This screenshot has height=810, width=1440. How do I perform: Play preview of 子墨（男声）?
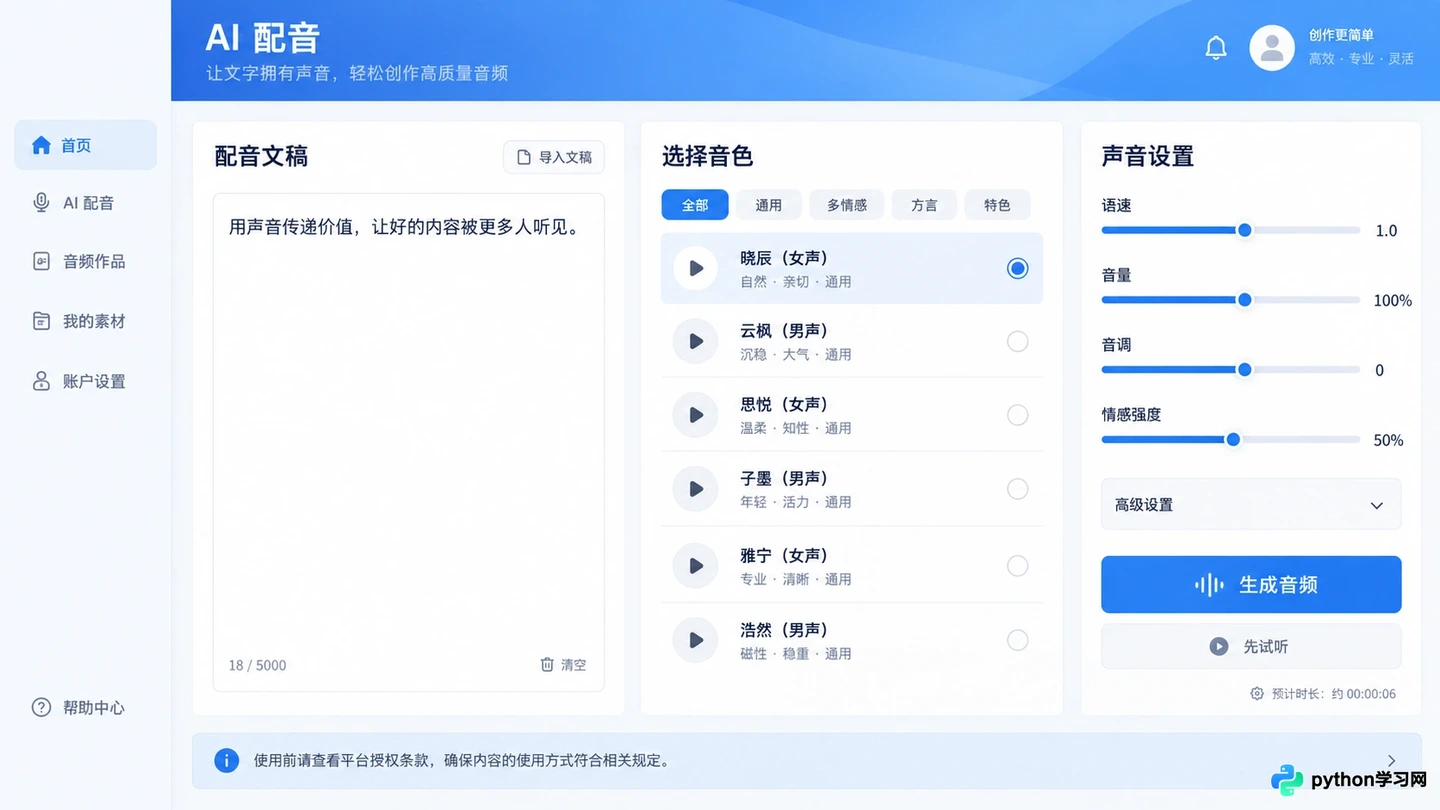(695, 489)
